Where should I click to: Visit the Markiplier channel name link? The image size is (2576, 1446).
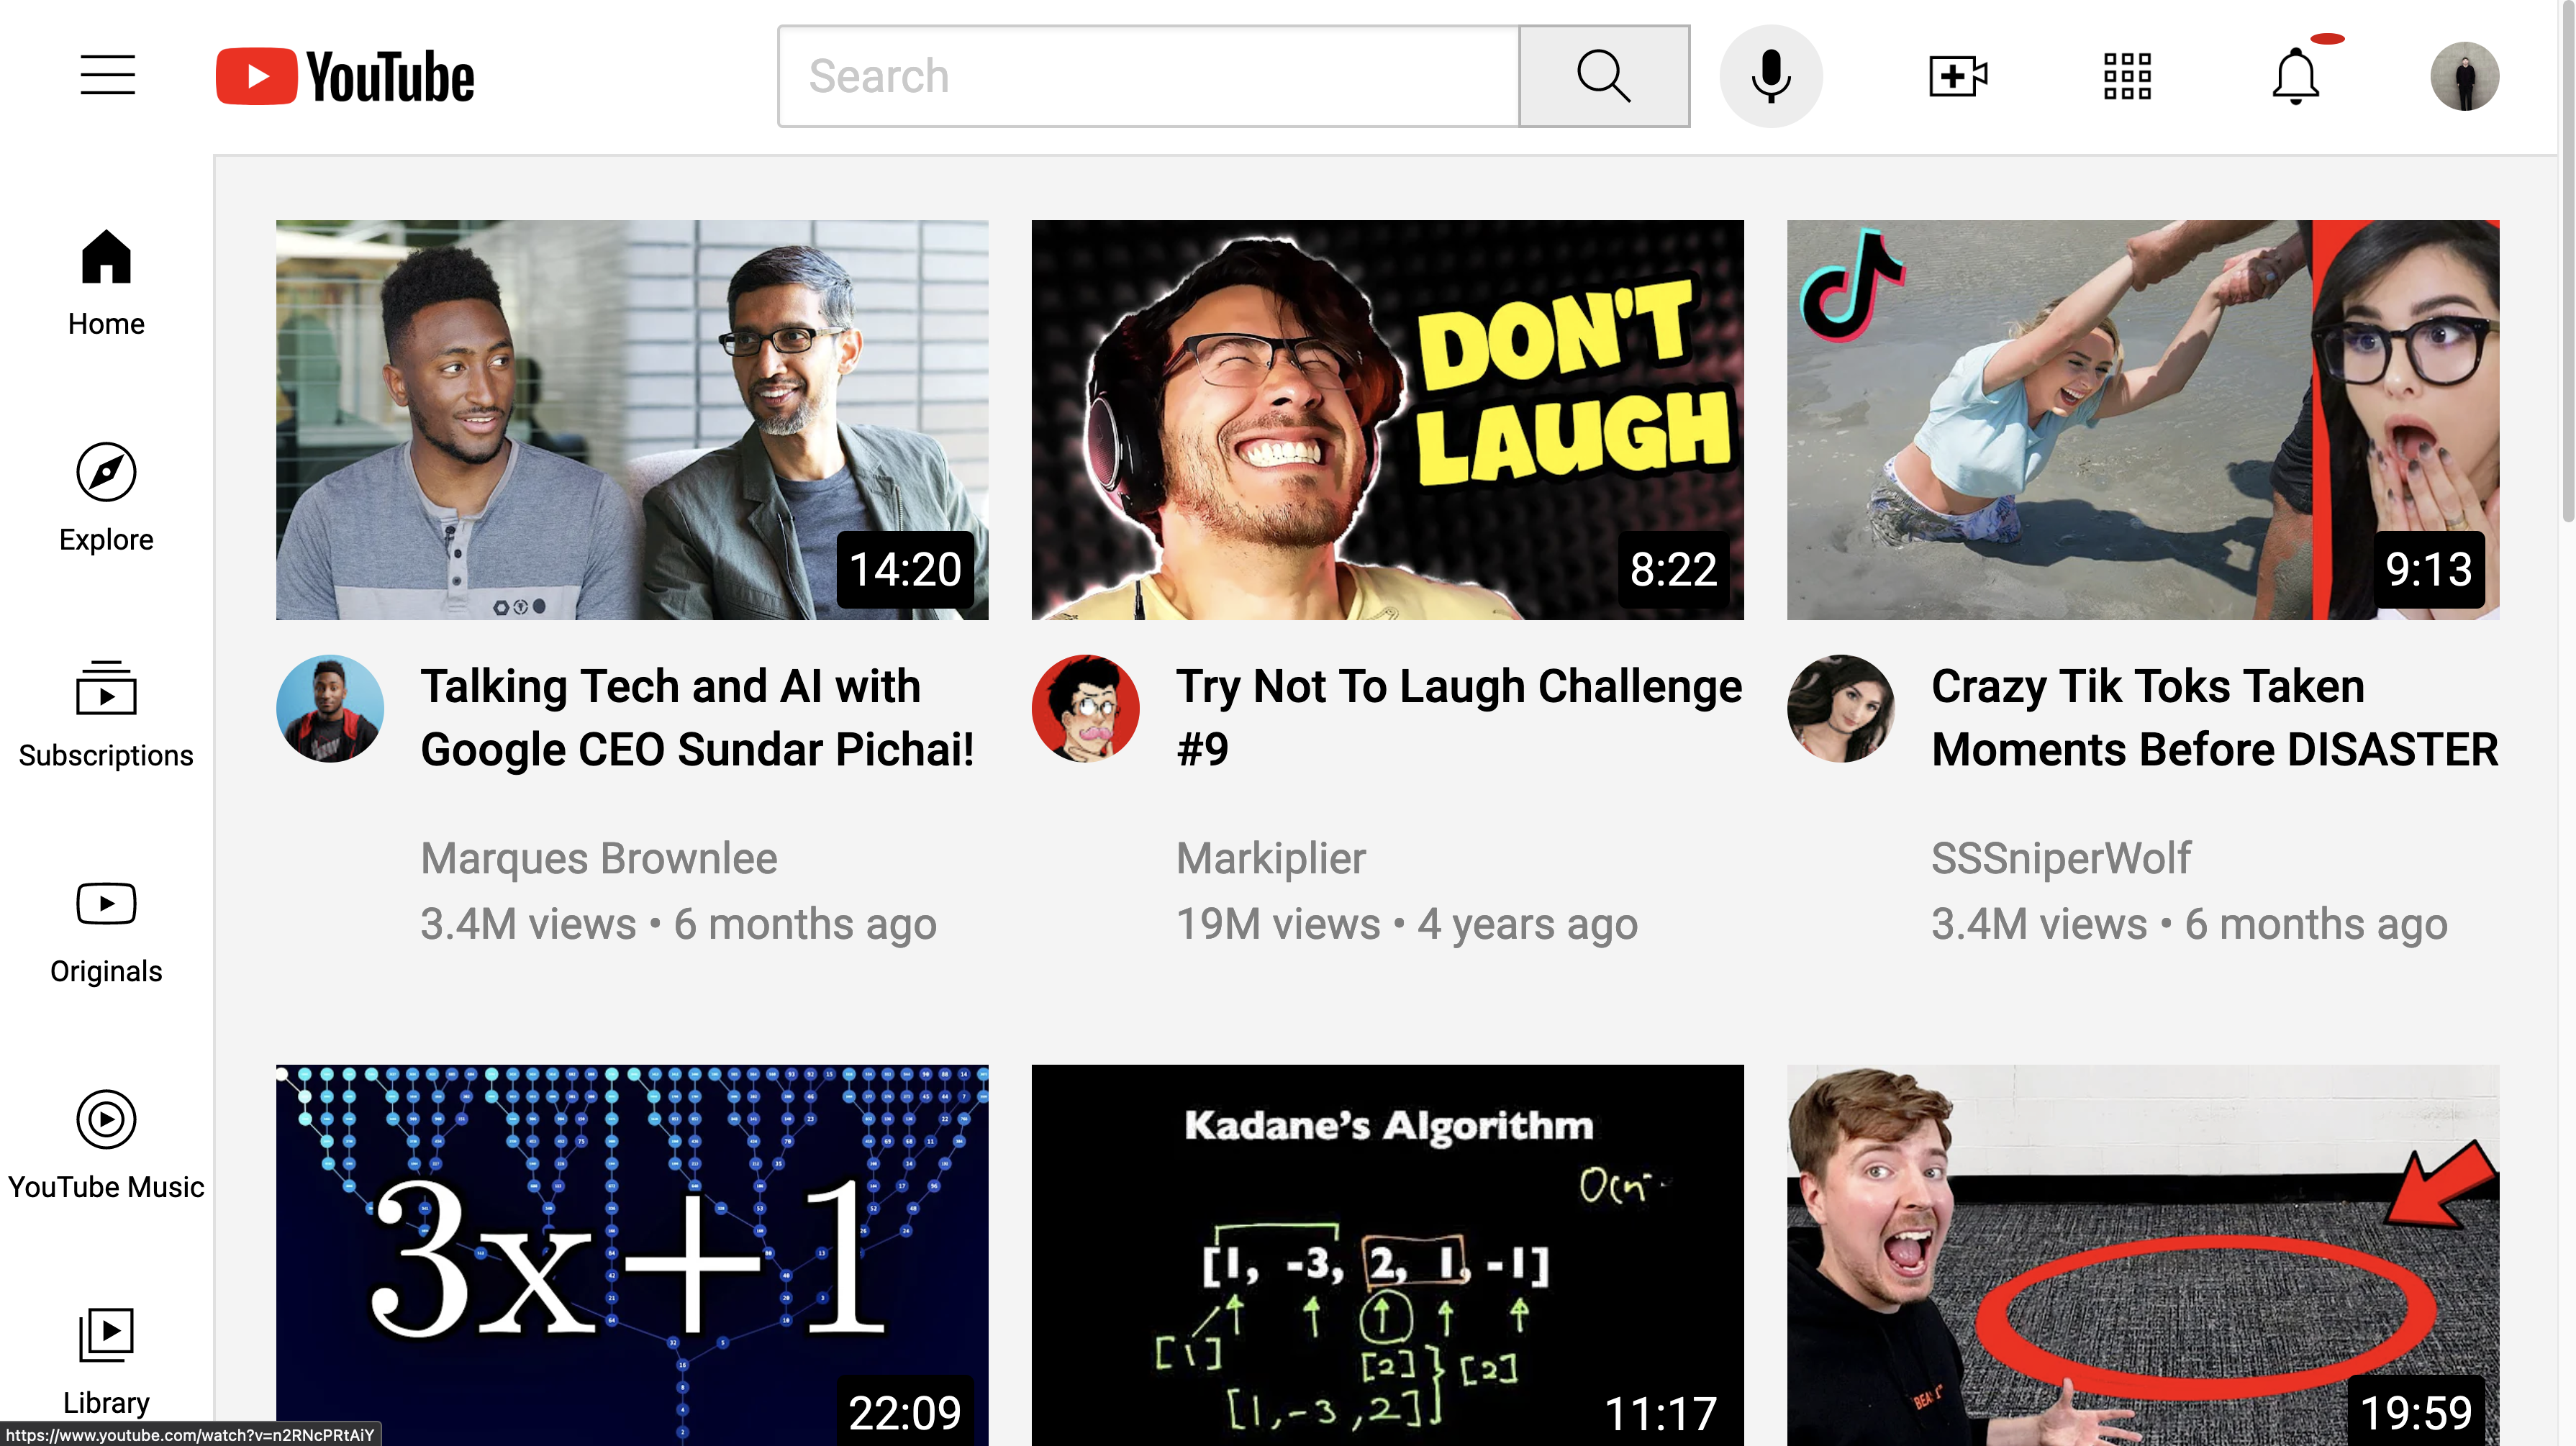click(x=1270, y=858)
